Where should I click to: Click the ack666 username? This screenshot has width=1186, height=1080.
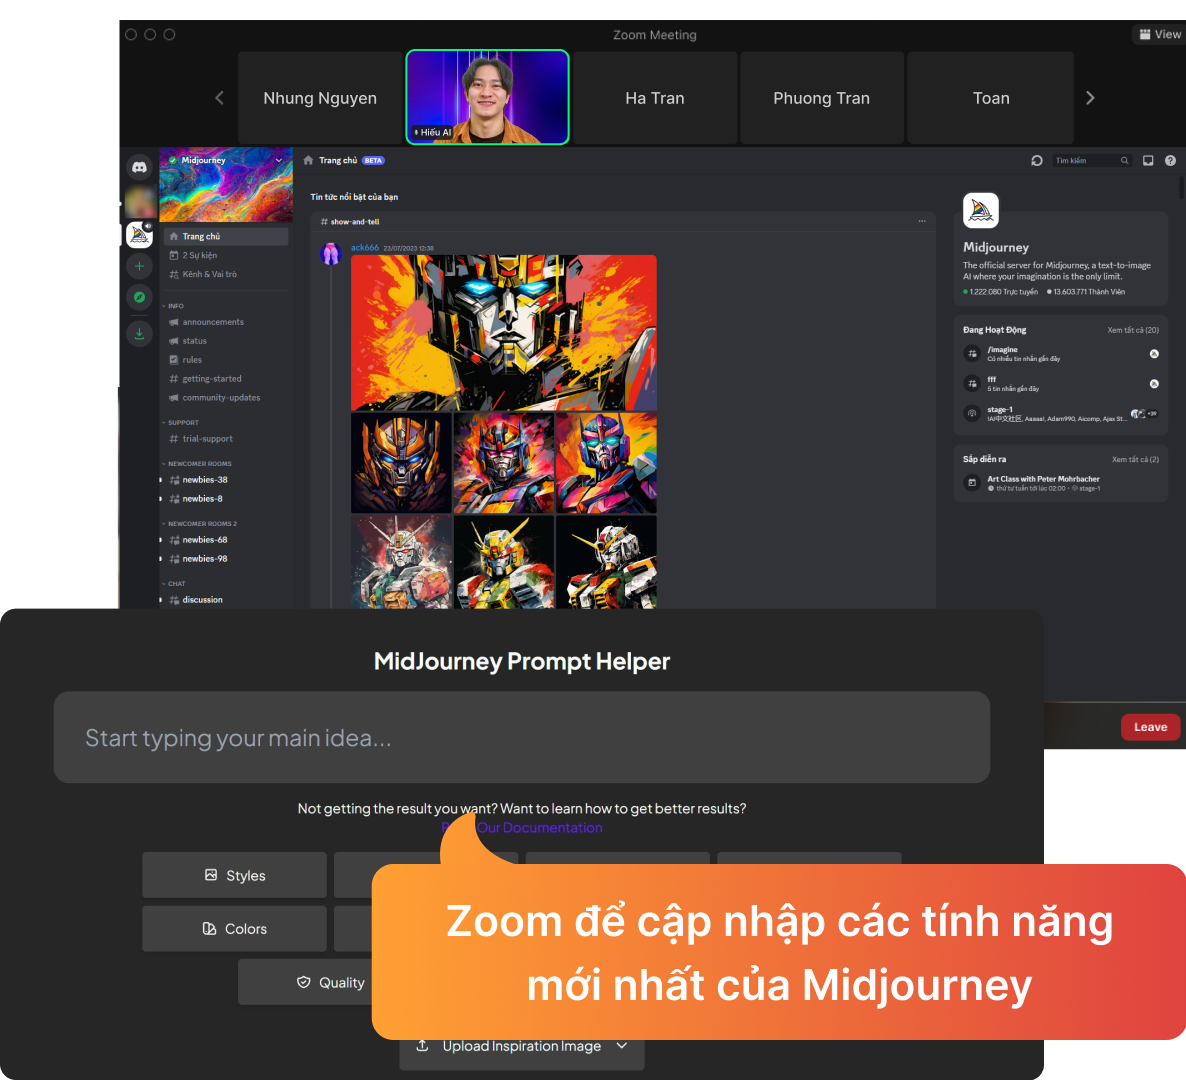tap(365, 247)
